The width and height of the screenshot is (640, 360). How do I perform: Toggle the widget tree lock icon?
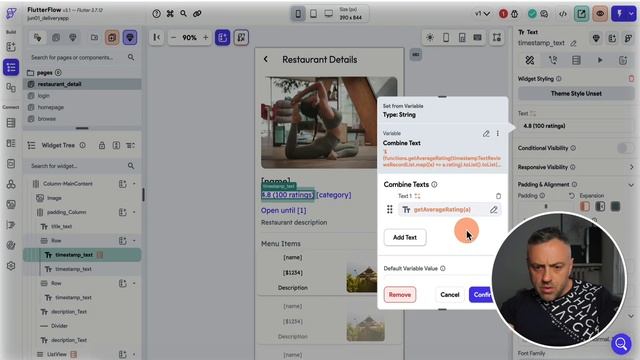102,145
